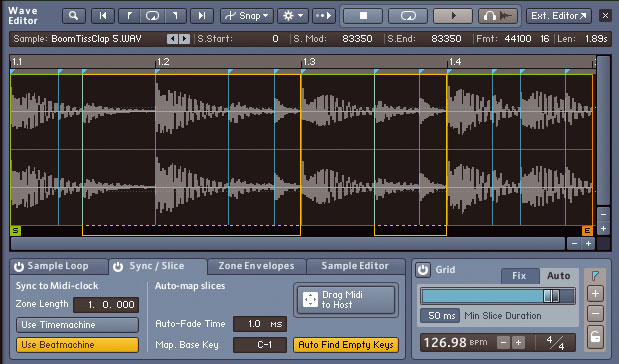Screen dimensions: 619x364
Task: Increase tempo with plus button
Action: click(518, 343)
